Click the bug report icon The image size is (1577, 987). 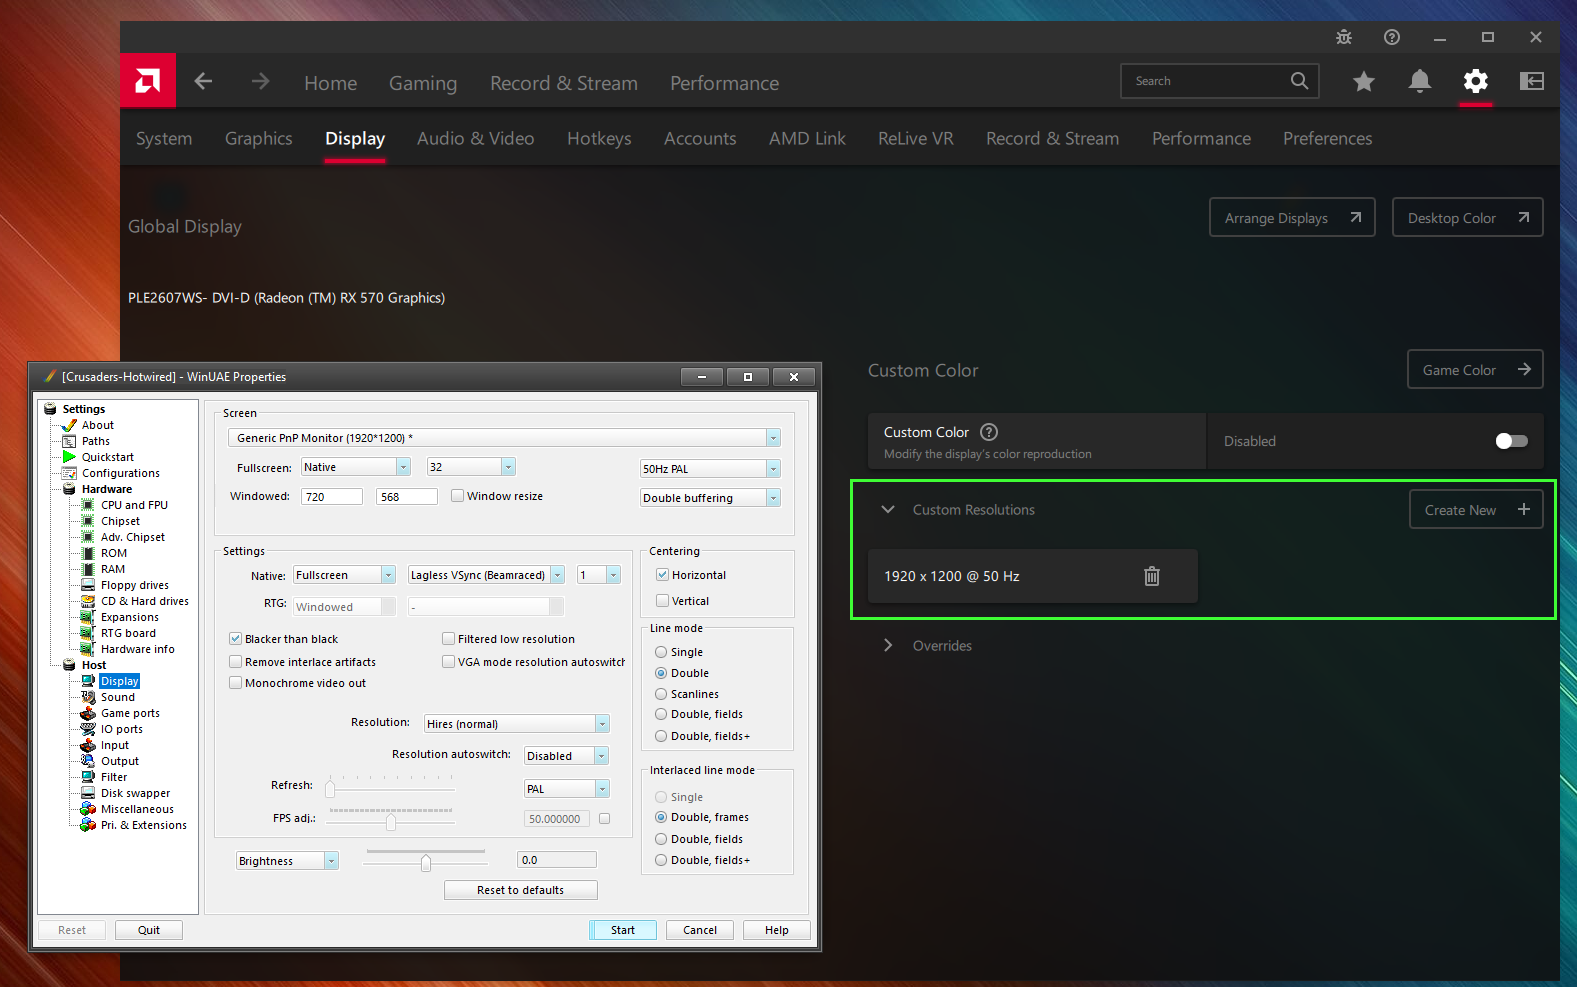(1344, 37)
